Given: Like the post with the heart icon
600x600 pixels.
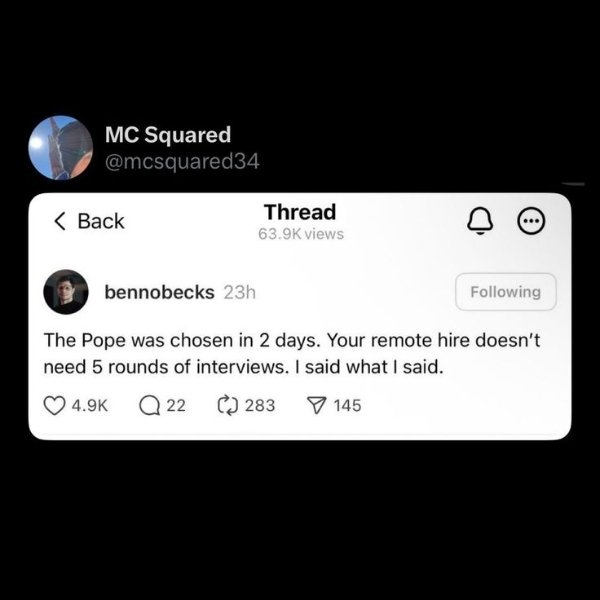Looking at the screenshot, I should click(54, 405).
